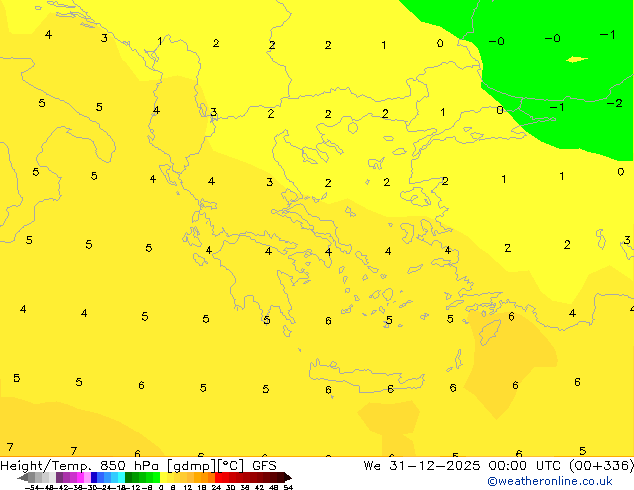Screen dimensions: 634x490
Task: Click the '24' label on color scale
Action: [216, 488]
